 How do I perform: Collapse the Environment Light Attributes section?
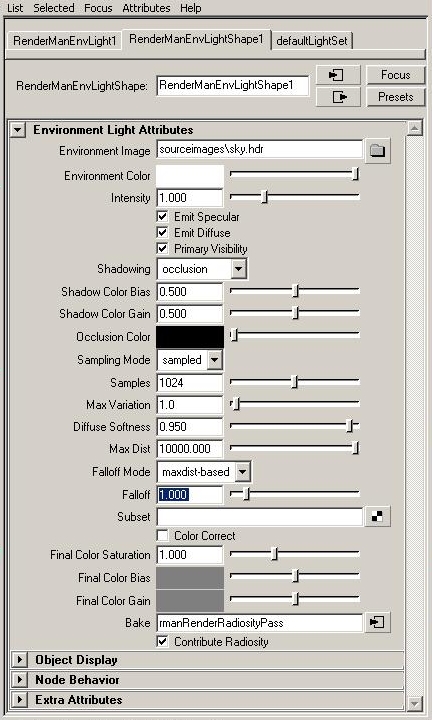coord(17,130)
